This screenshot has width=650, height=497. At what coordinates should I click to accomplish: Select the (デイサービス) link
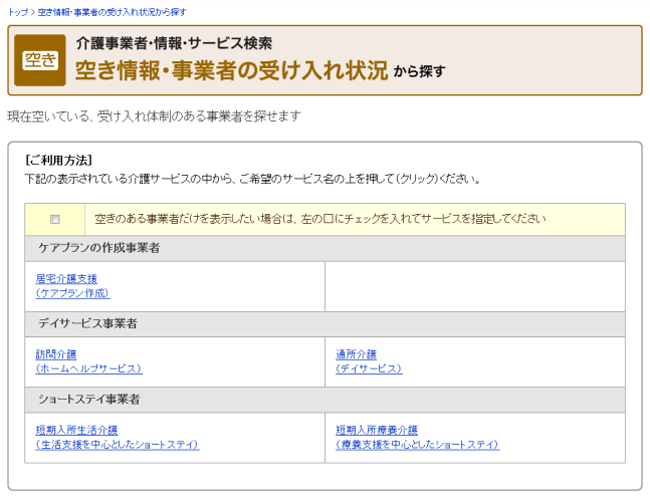point(369,368)
